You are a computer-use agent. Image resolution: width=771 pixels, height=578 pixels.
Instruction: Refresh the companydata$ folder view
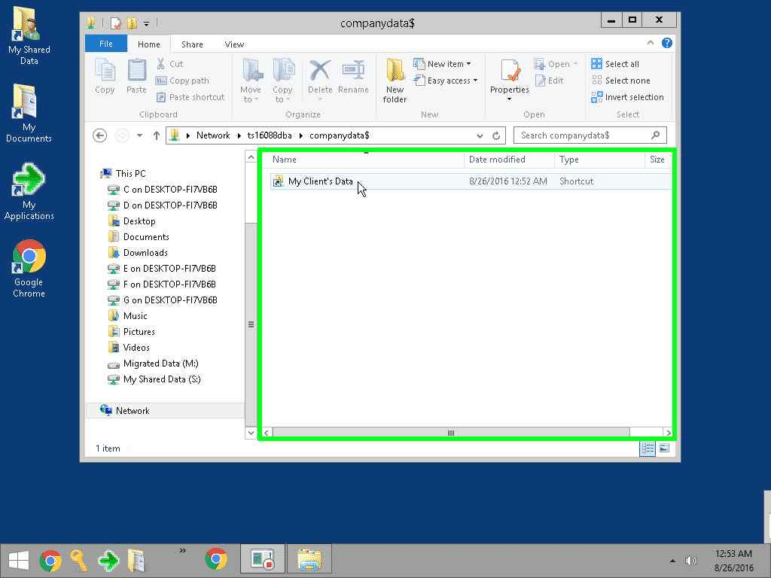pyautogui.click(x=497, y=135)
